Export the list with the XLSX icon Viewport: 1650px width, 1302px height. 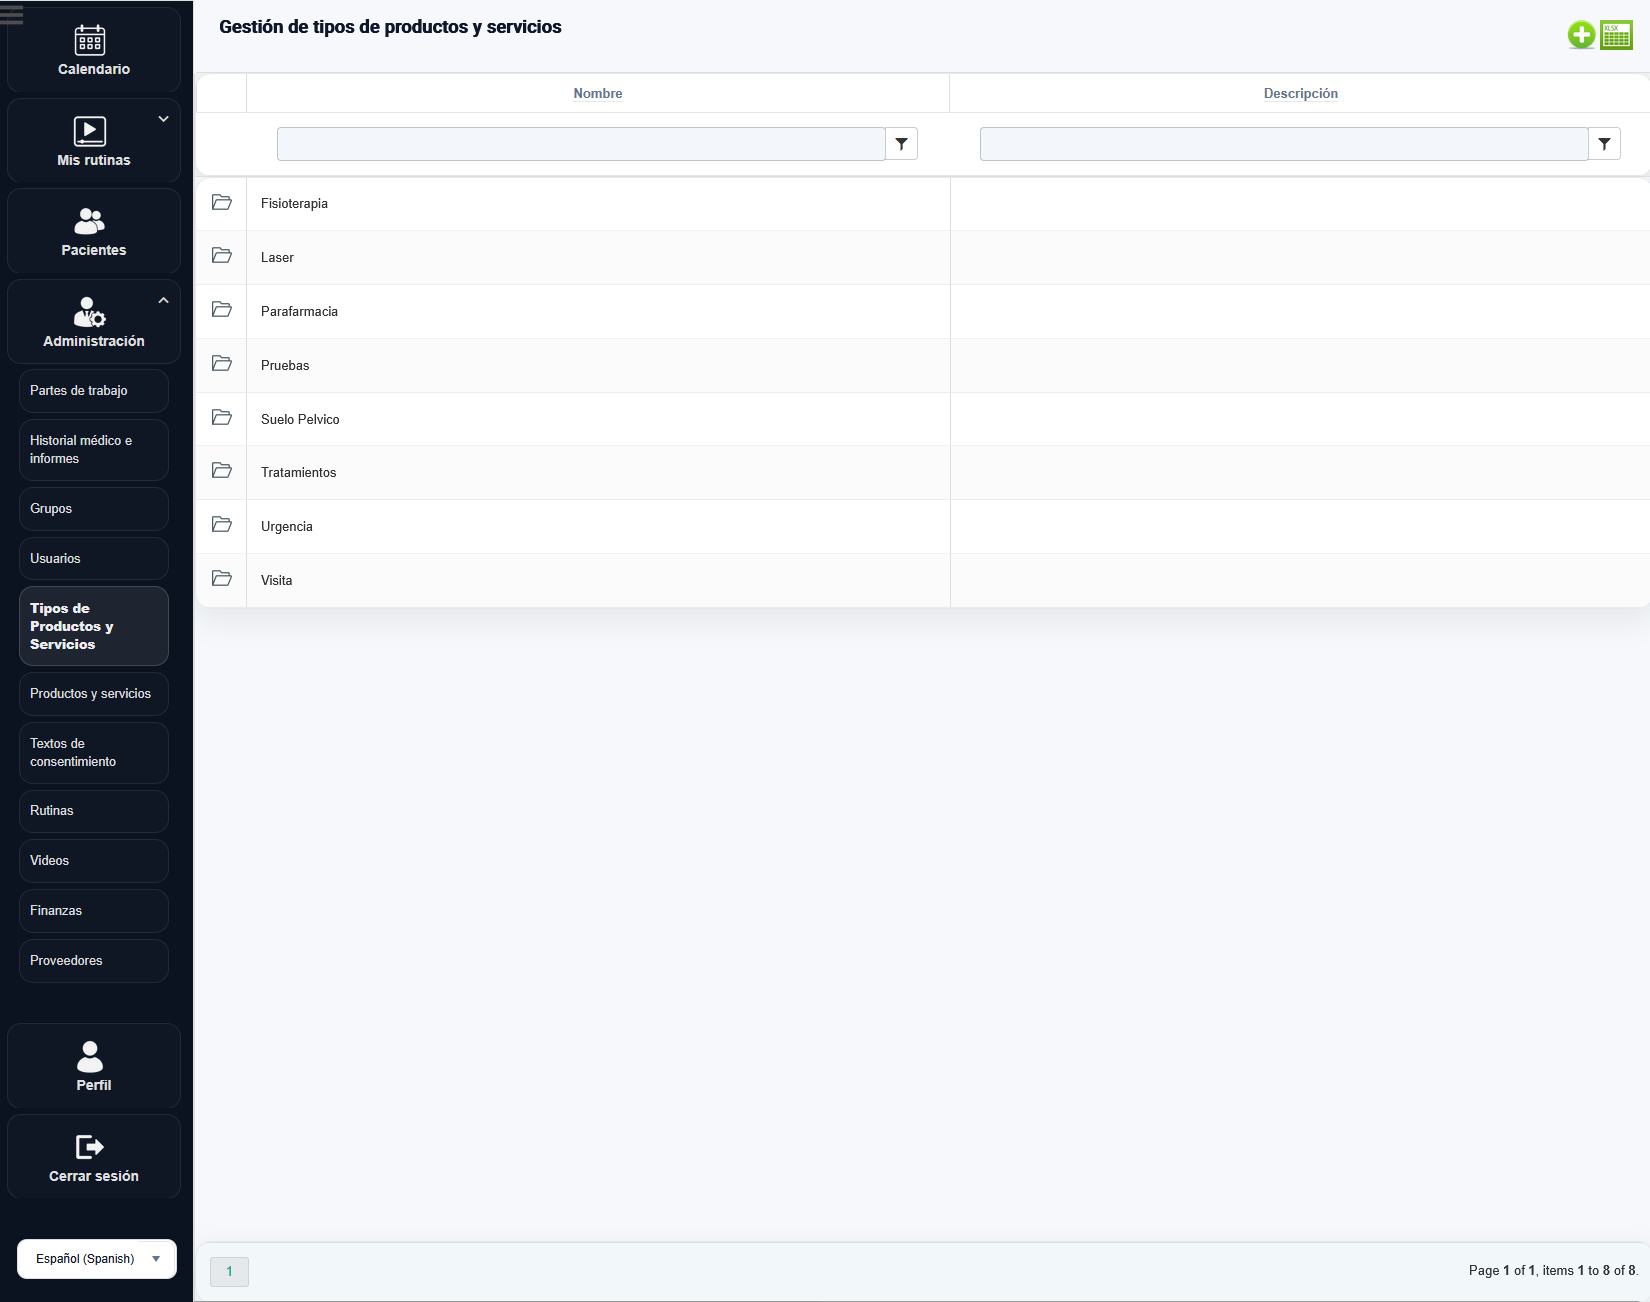pos(1616,35)
